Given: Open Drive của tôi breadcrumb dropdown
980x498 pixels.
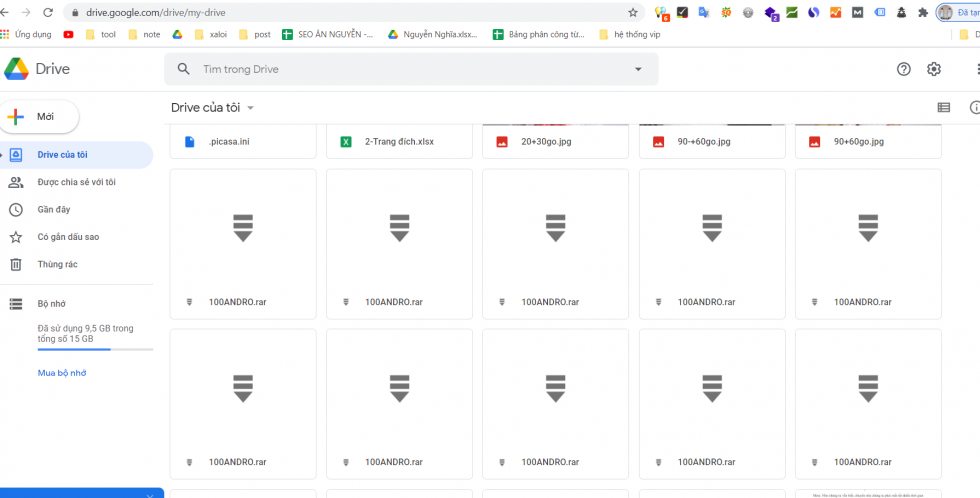Looking at the screenshot, I should 251,108.
